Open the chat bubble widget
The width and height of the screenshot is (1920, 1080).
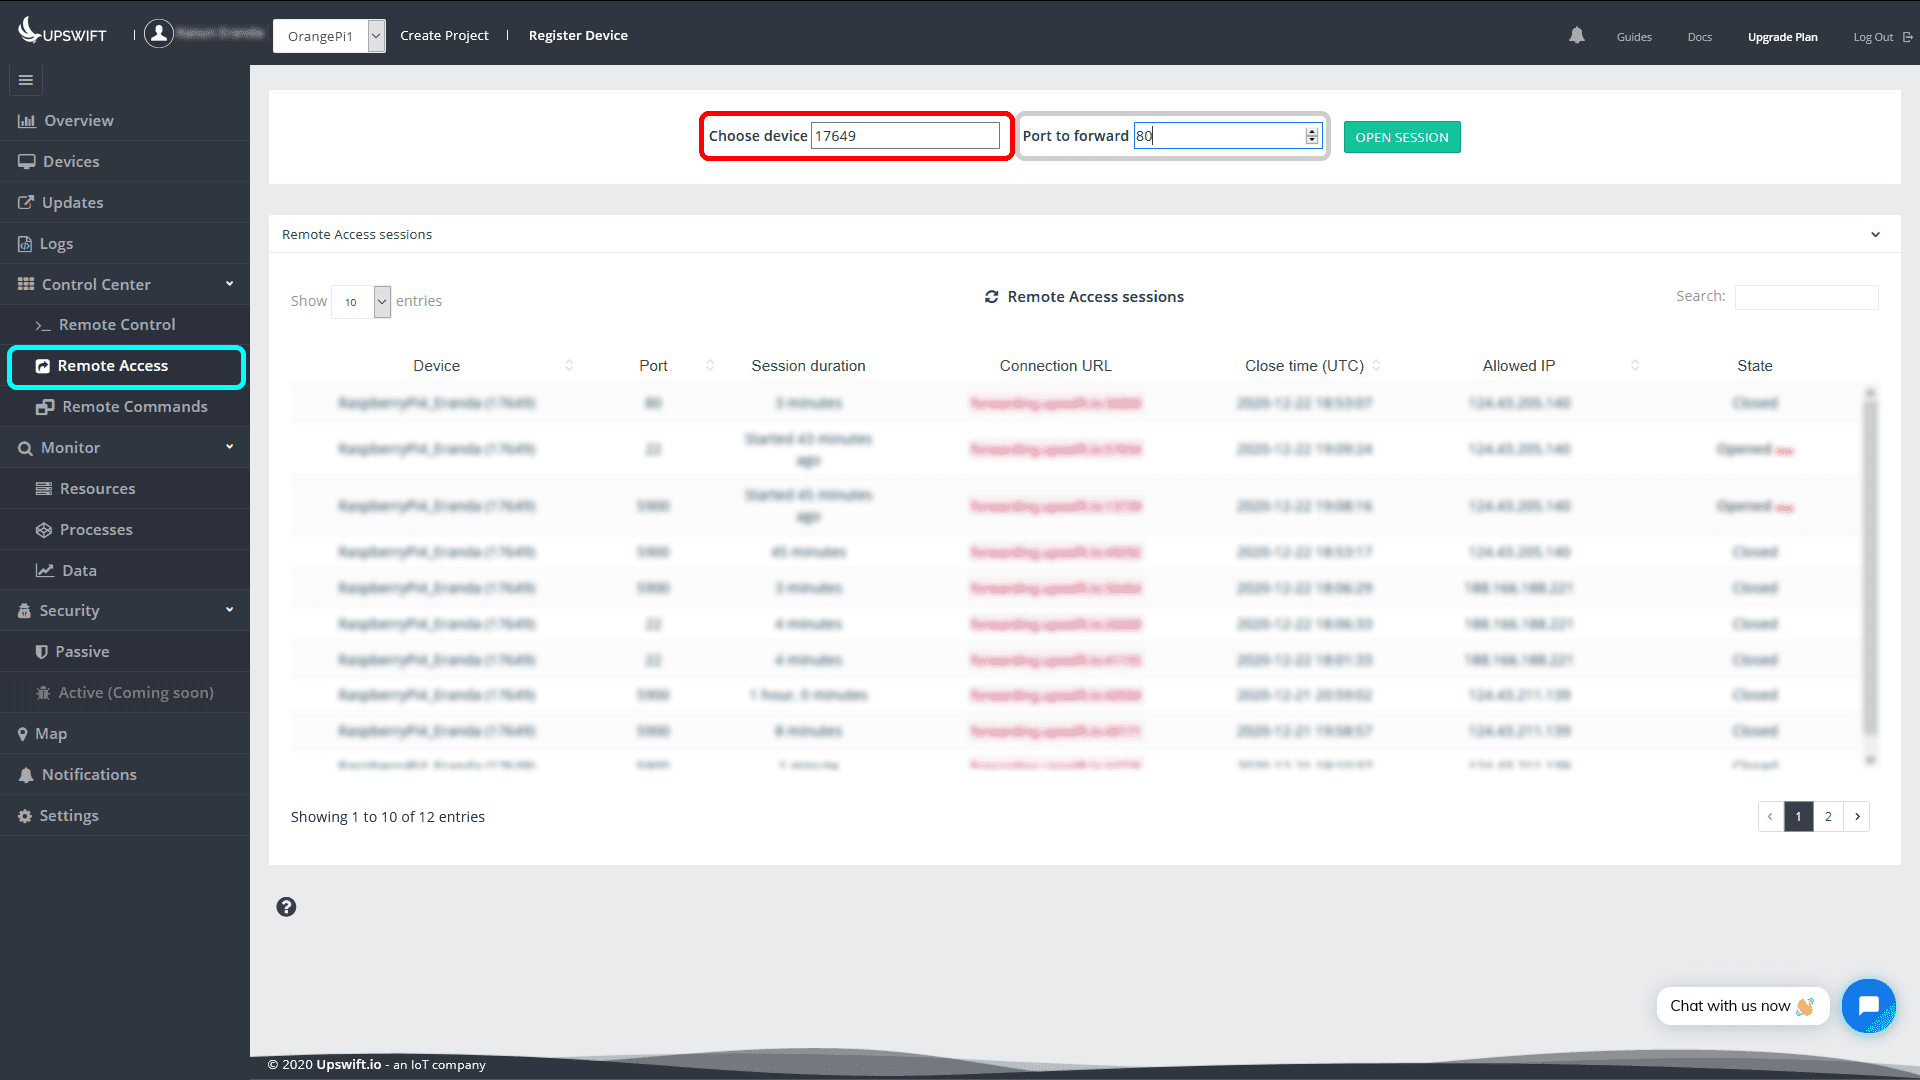click(1868, 1006)
